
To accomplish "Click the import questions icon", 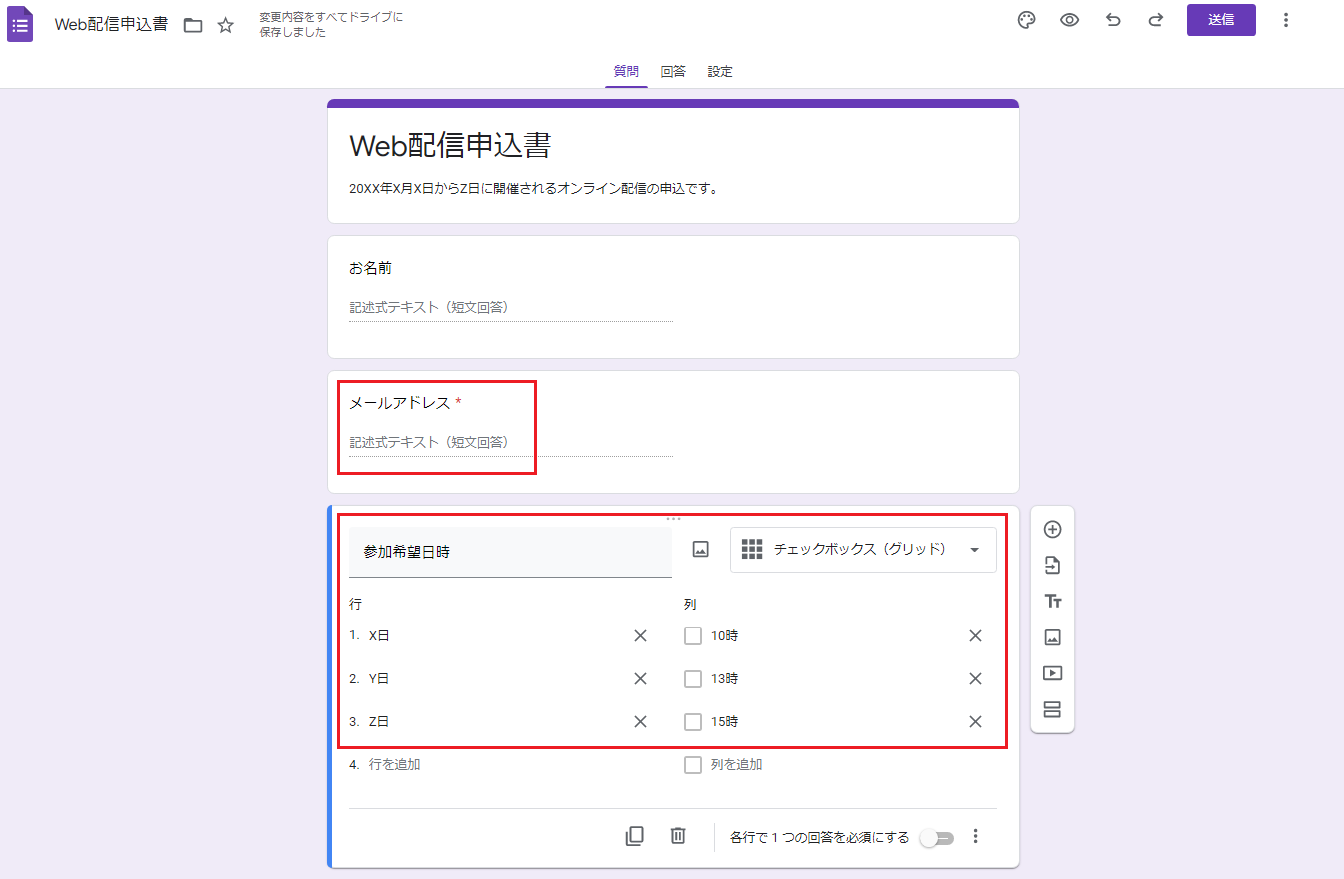I will point(1052,566).
